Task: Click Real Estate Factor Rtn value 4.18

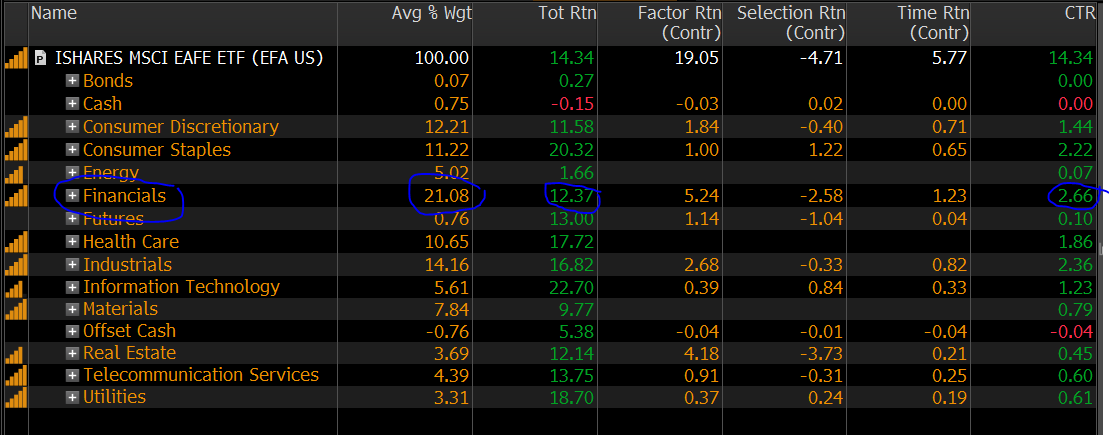Action: click(x=701, y=353)
